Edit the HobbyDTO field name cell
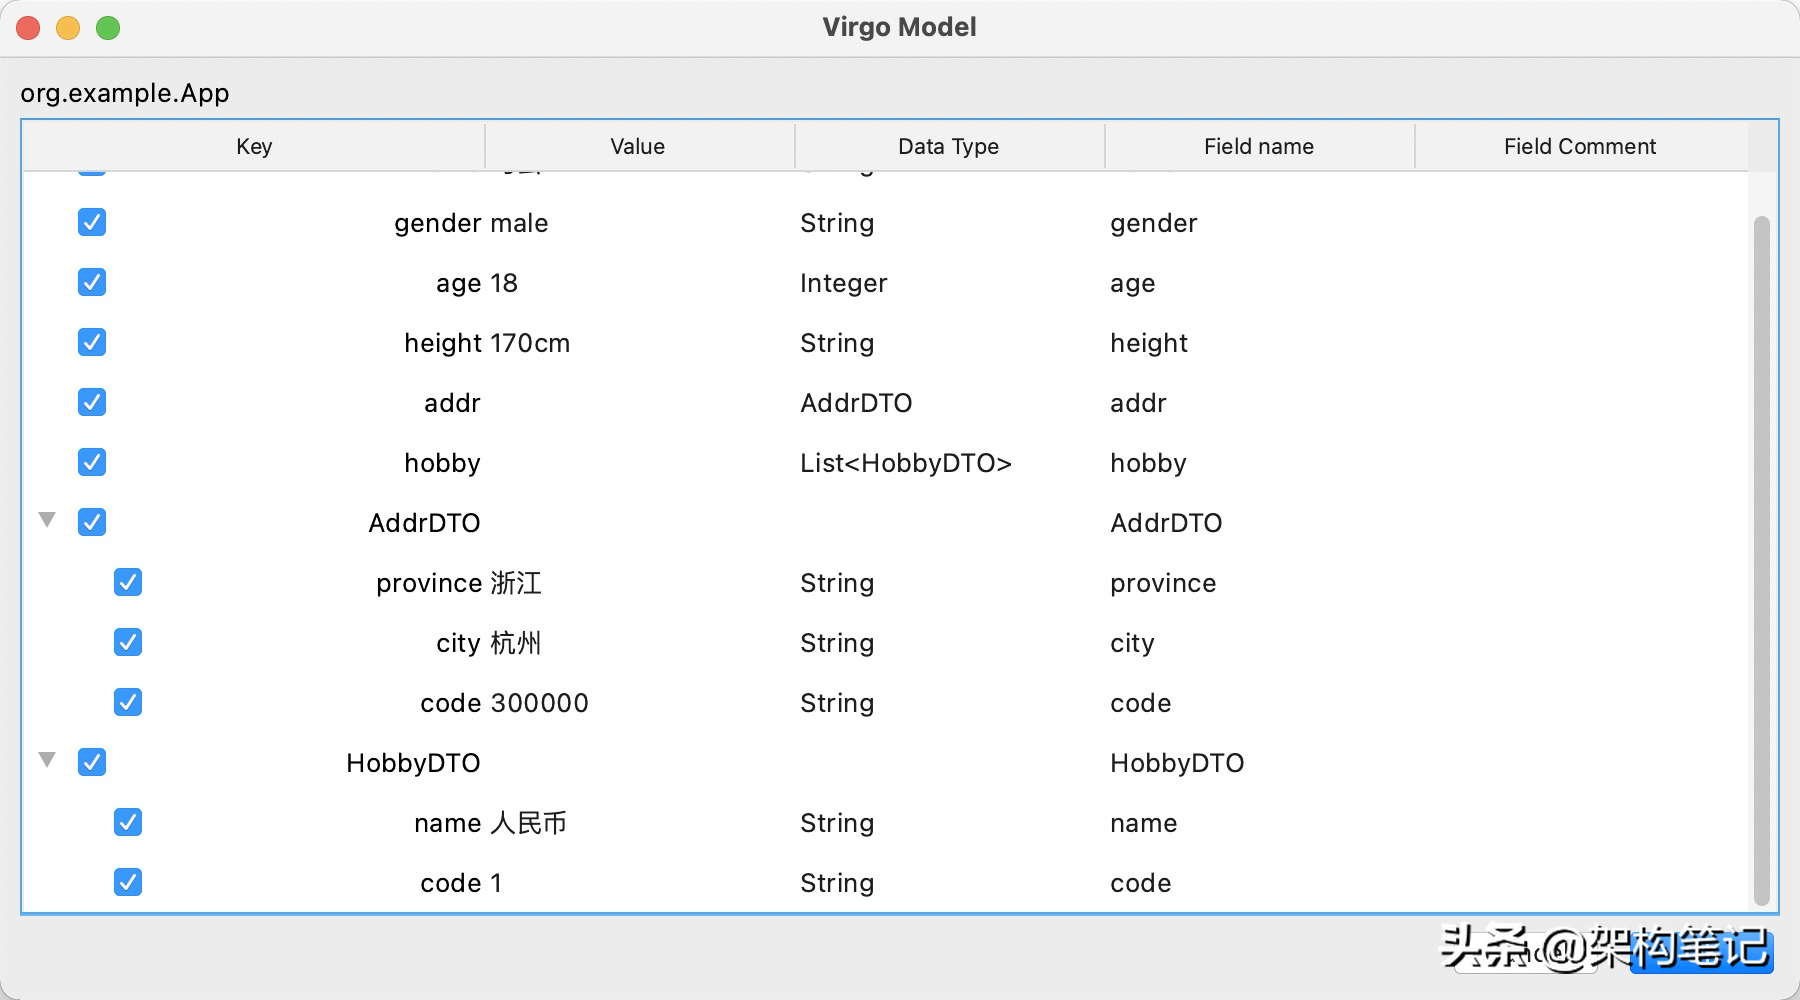1800x1000 pixels. point(1177,763)
